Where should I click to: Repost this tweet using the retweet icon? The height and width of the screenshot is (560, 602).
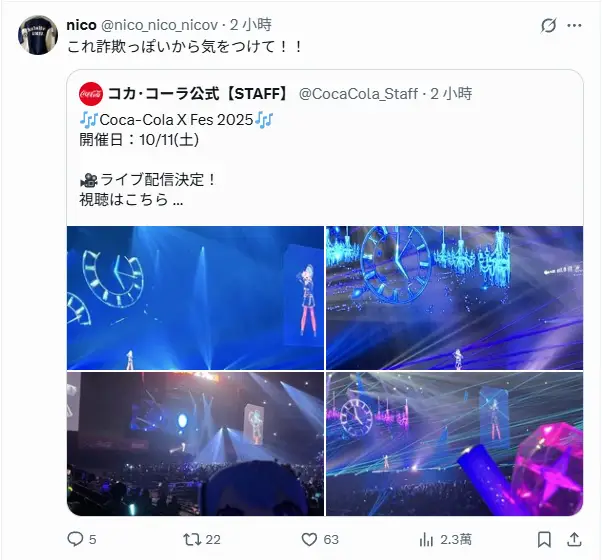(x=192, y=539)
